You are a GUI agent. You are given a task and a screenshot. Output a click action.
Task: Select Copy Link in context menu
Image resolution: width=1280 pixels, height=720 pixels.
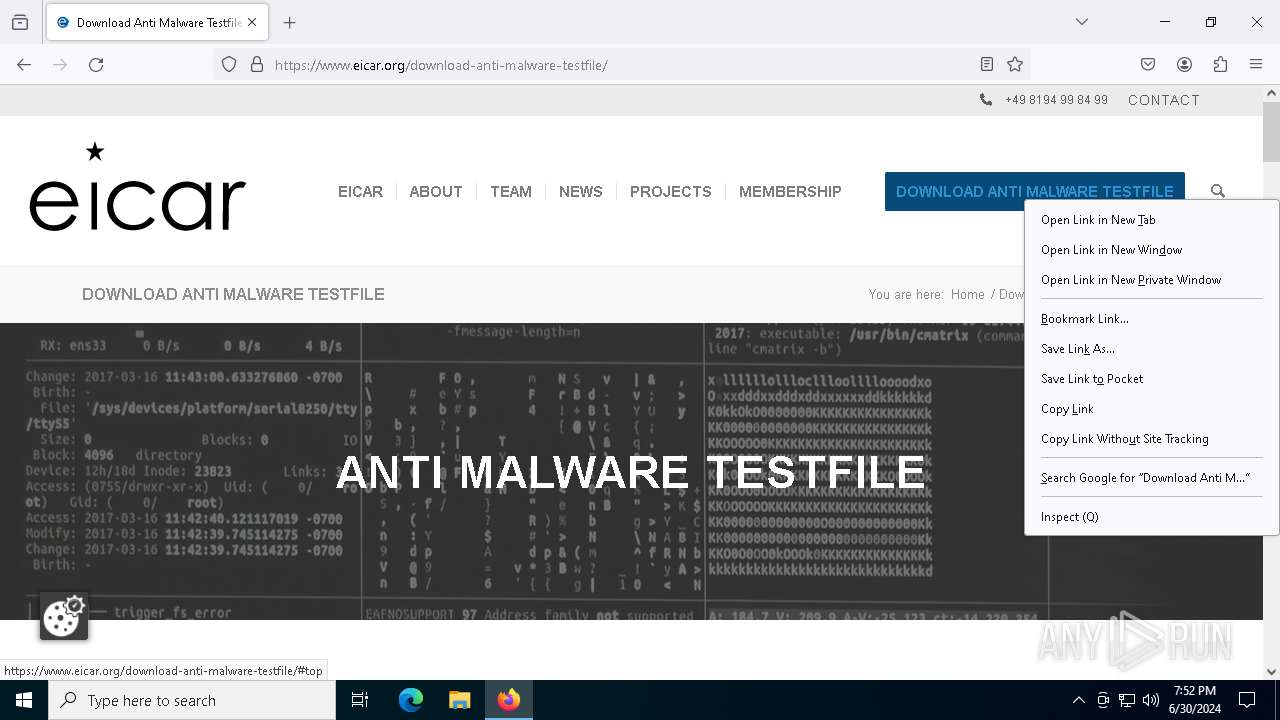tap(1152, 409)
